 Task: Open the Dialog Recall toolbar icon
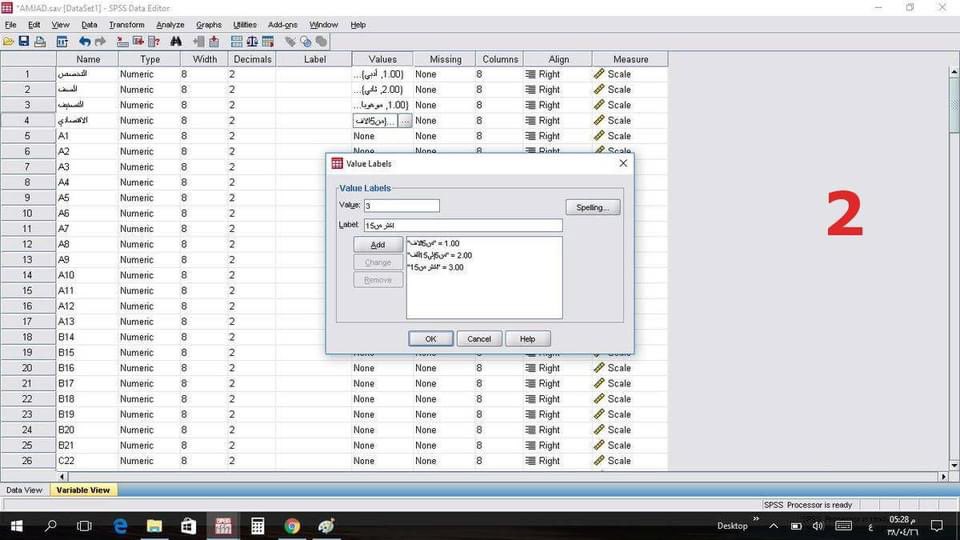[x=62, y=42]
